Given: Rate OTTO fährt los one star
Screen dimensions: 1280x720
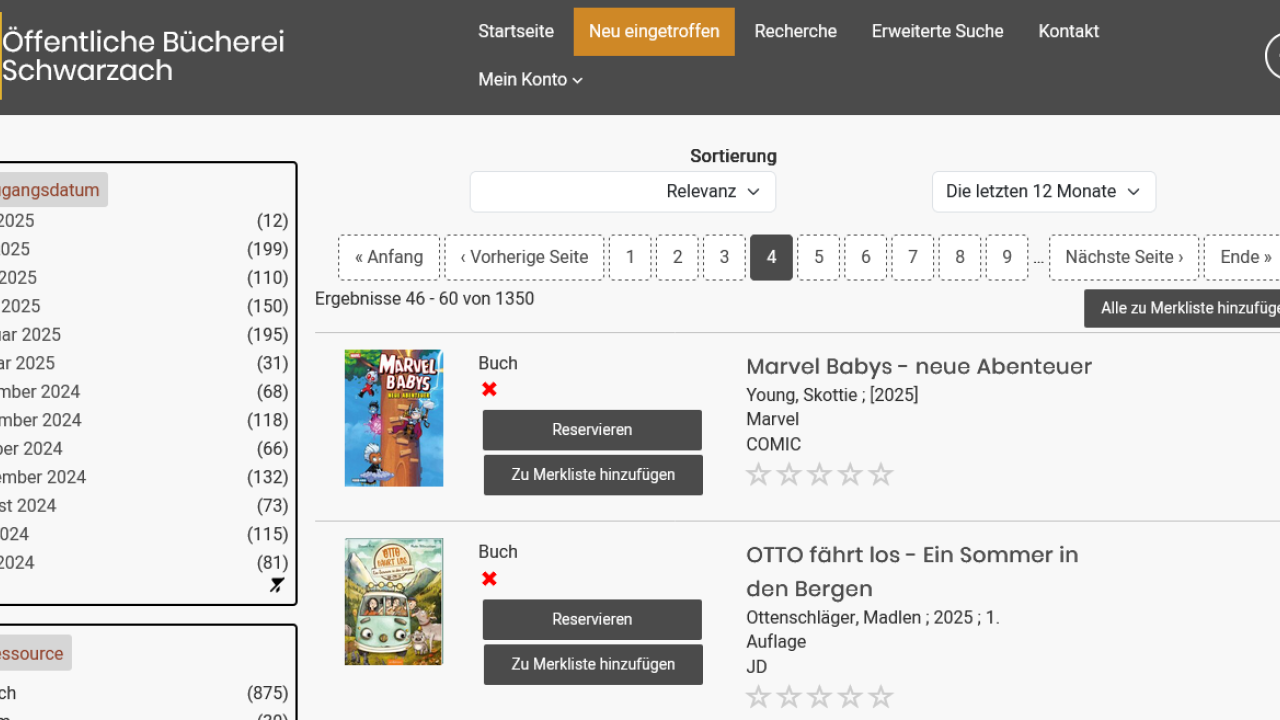Looking at the screenshot, I should 759,697.
